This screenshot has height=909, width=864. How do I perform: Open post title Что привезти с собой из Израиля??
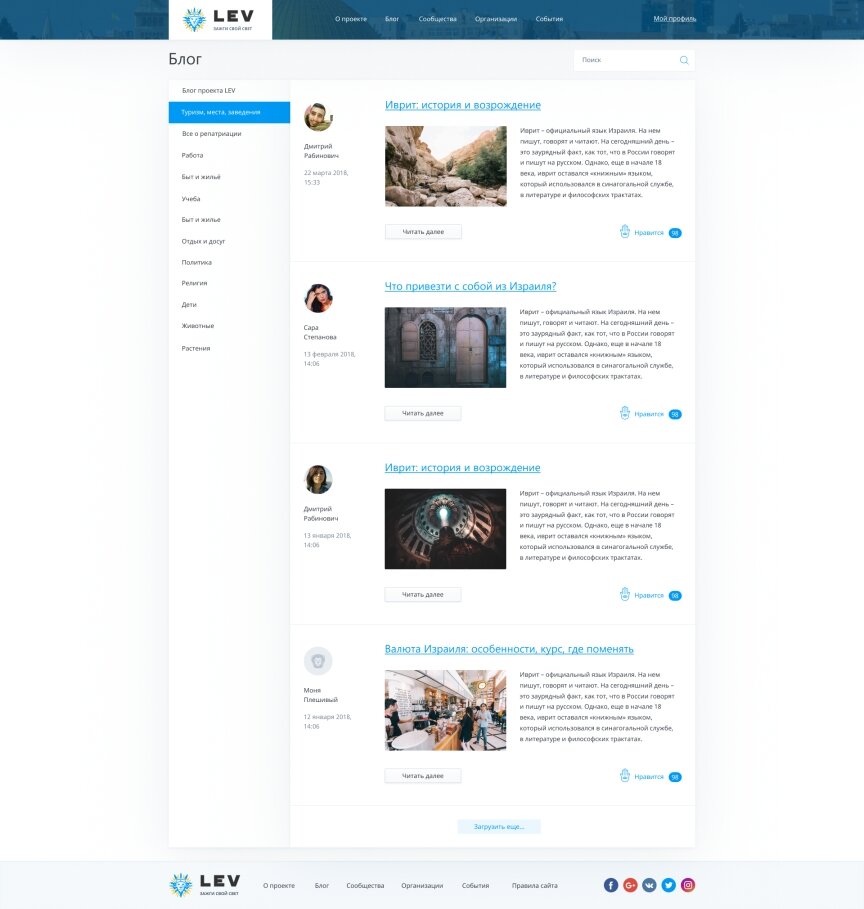click(x=470, y=286)
